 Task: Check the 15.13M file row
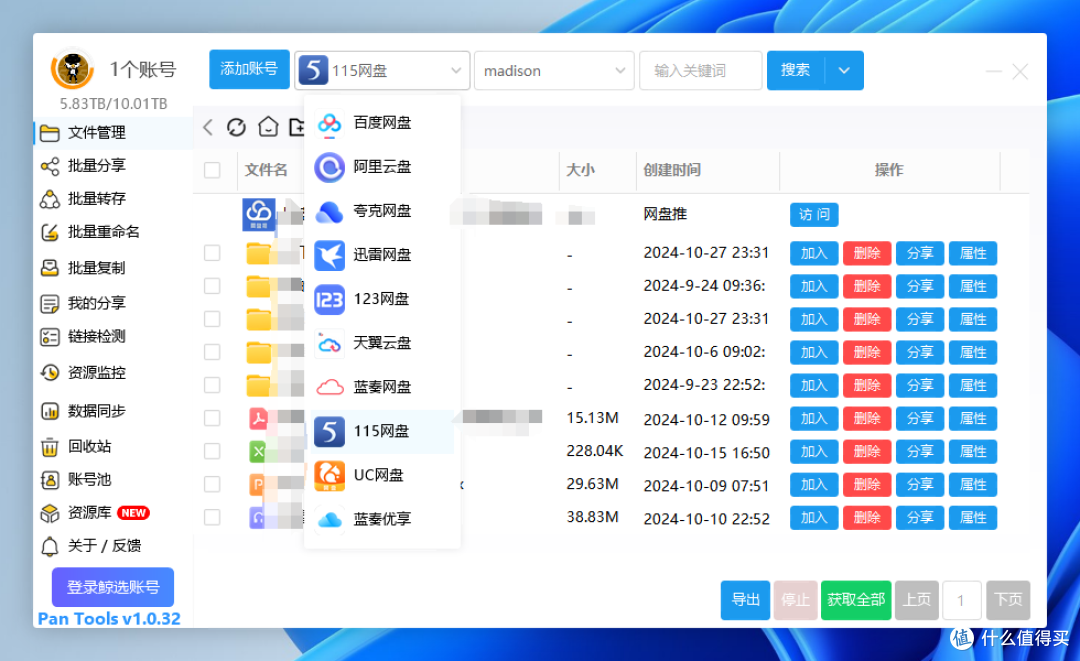click(x=212, y=418)
